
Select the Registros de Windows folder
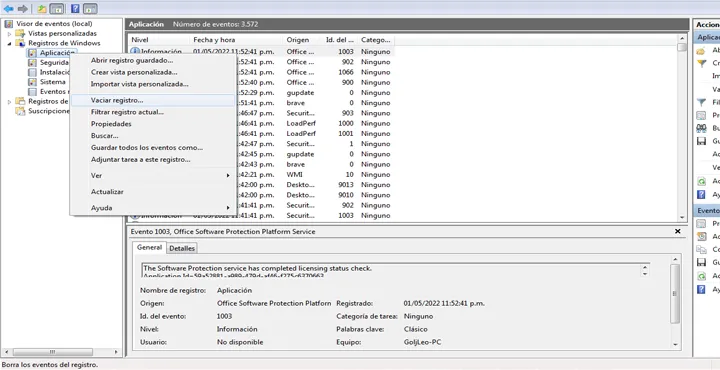pyautogui.click(x=64, y=43)
